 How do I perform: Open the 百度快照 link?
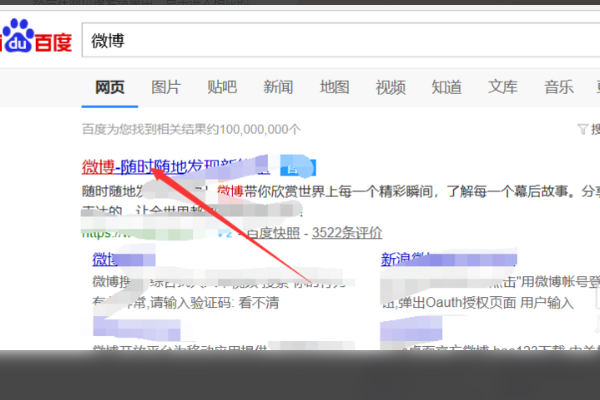pos(273,233)
